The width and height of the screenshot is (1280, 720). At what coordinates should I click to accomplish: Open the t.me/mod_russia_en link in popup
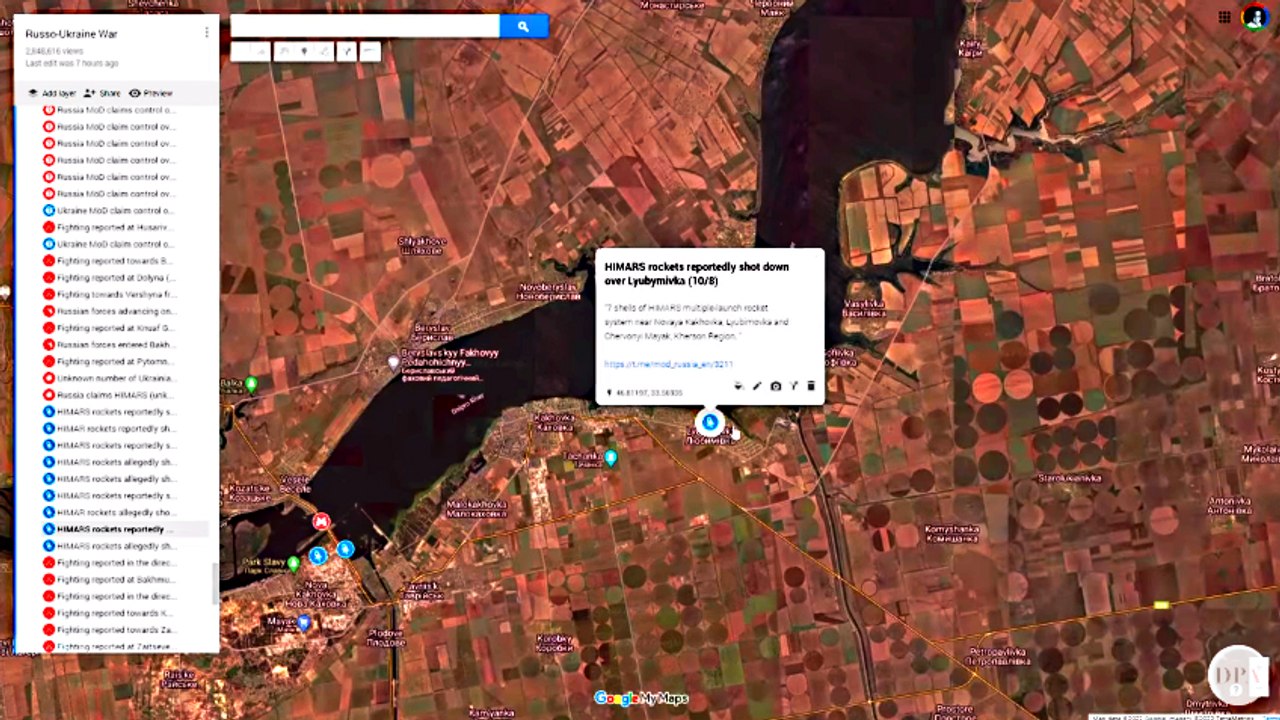coord(668,364)
